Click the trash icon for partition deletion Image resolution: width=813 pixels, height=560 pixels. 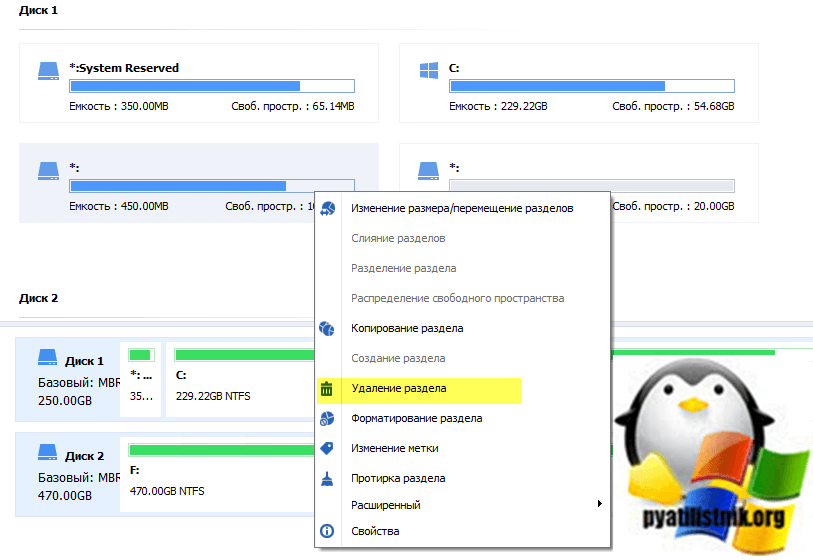(x=327, y=388)
